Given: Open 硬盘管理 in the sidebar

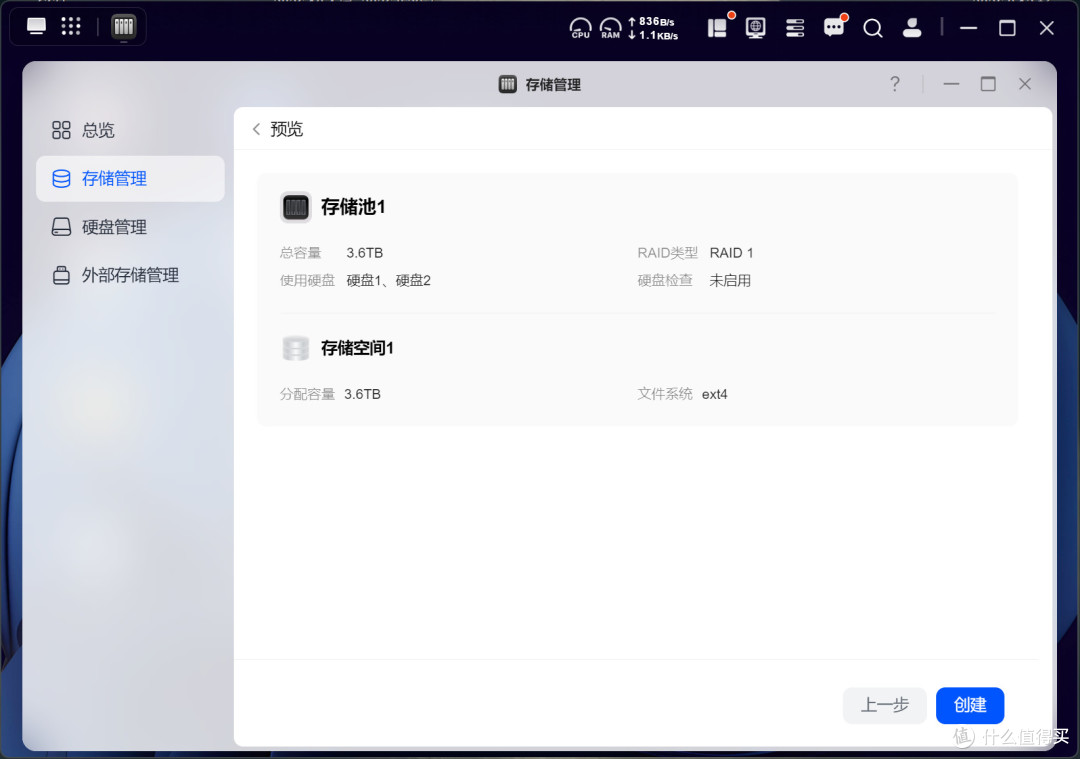Looking at the screenshot, I should tap(130, 227).
